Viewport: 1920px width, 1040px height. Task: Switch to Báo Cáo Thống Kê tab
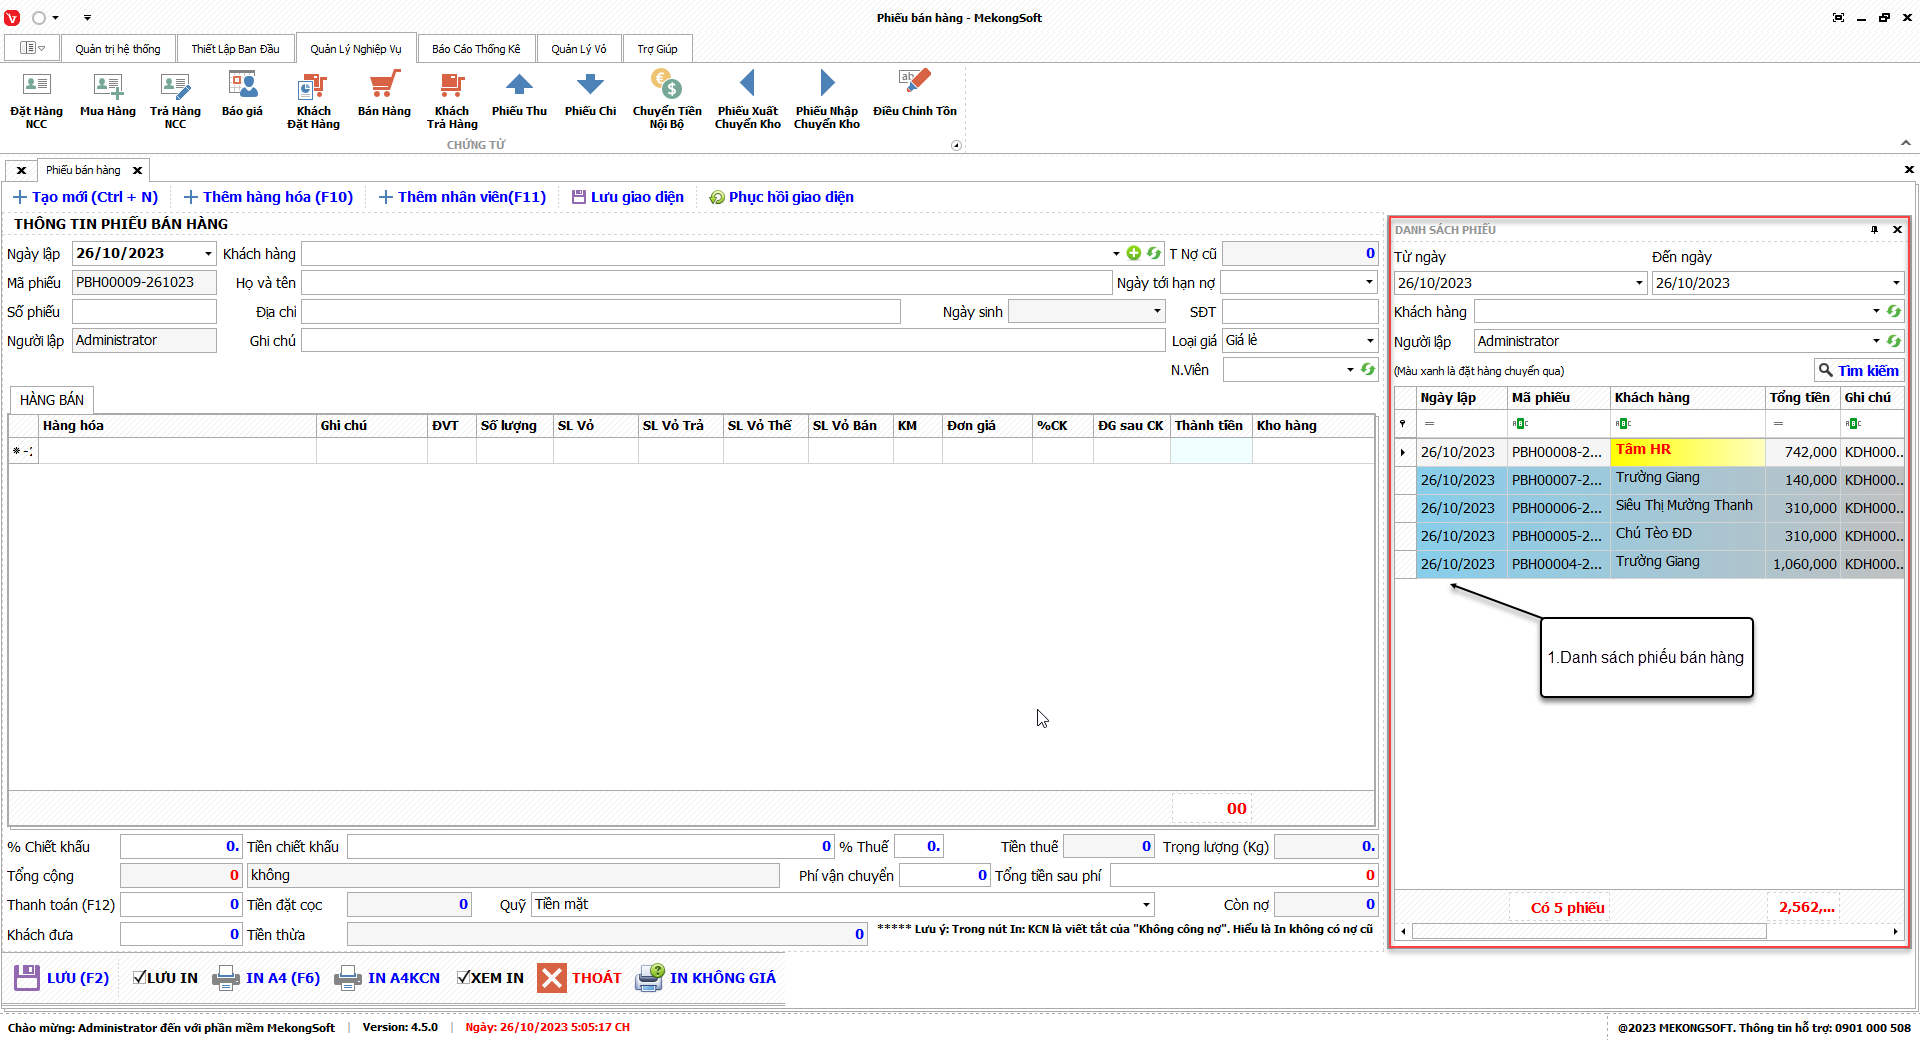pos(476,49)
